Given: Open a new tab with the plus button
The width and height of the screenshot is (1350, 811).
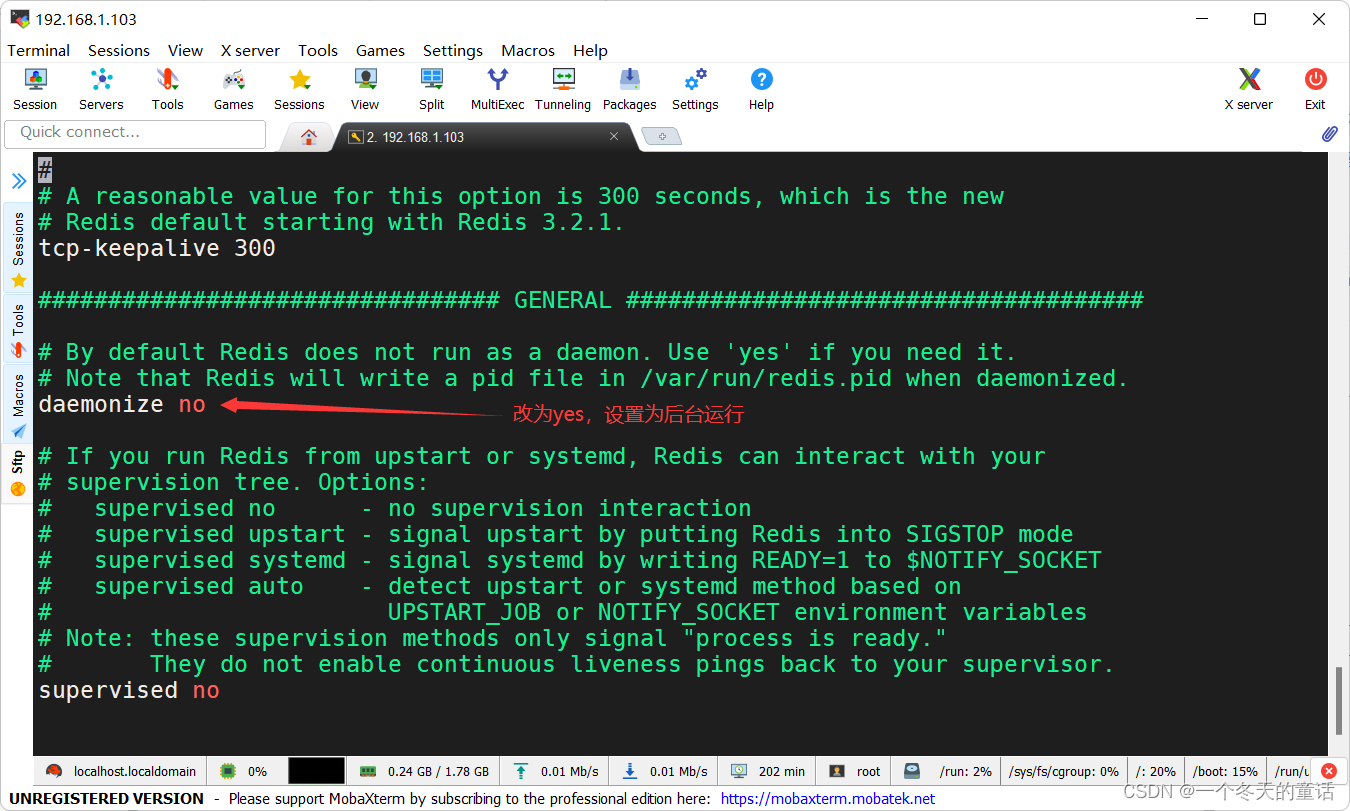Looking at the screenshot, I should coord(661,136).
